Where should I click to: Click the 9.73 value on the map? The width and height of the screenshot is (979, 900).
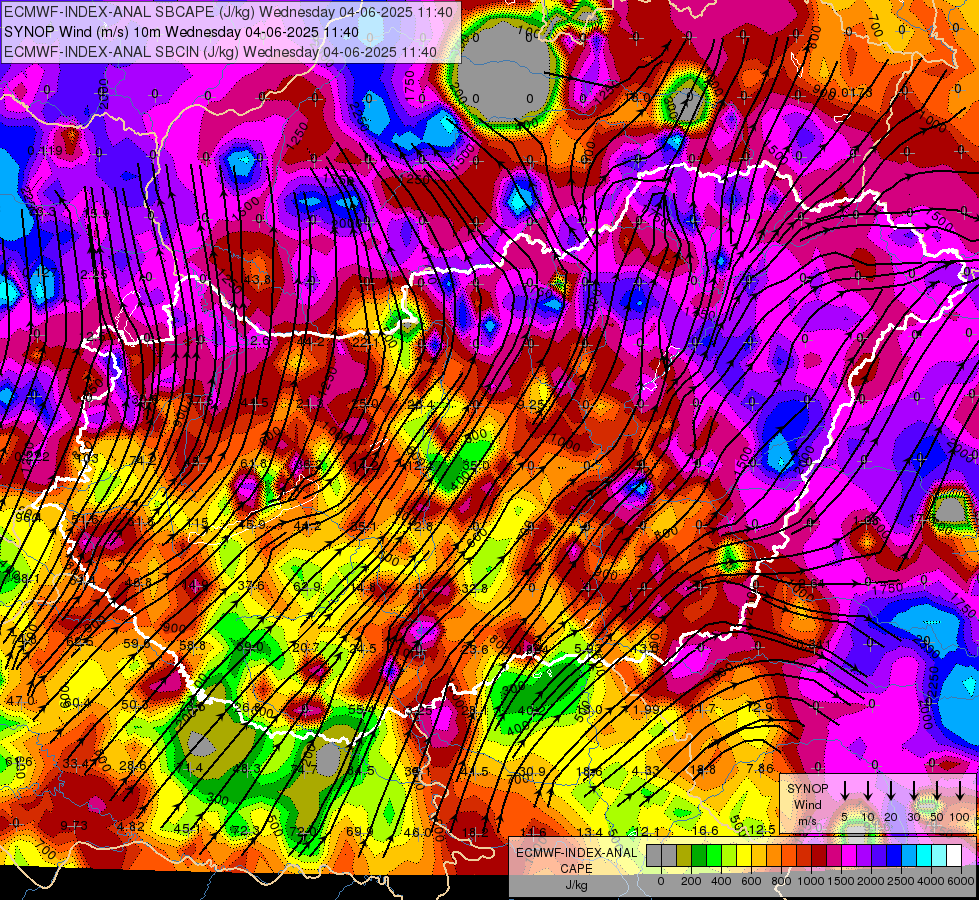point(74,826)
